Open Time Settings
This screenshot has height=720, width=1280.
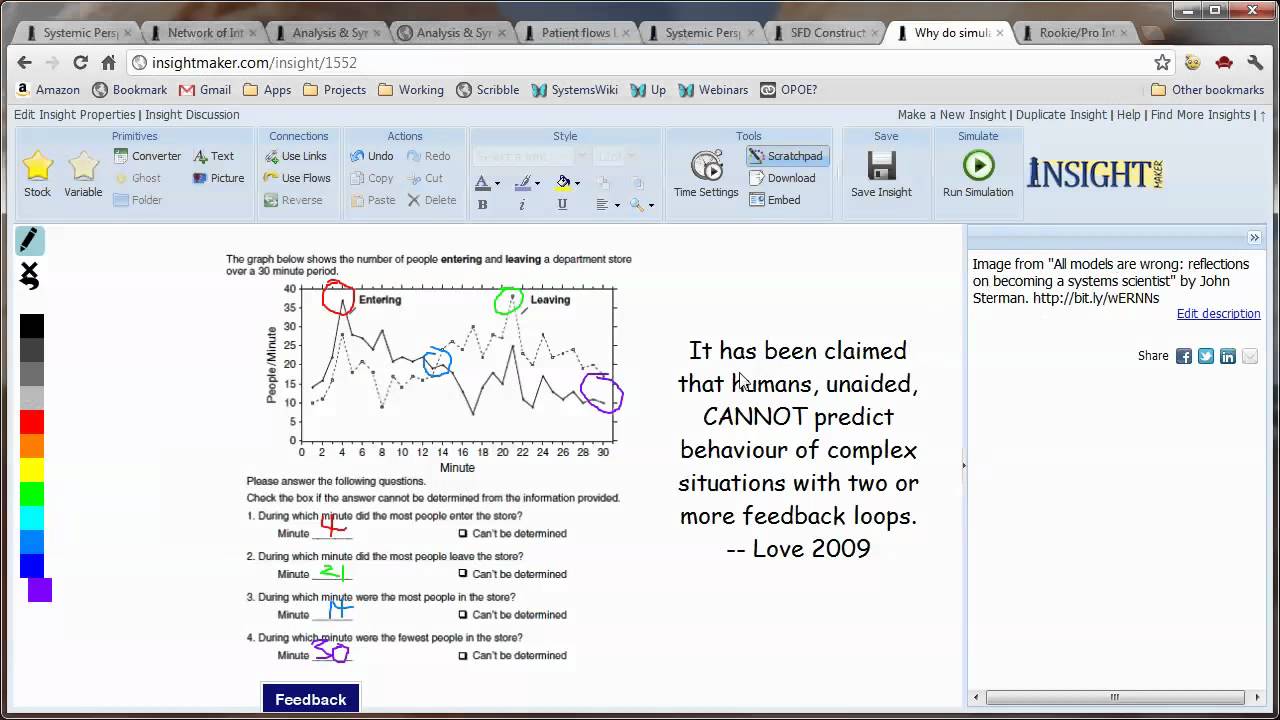pyautogui.click(x=705, y=174)
